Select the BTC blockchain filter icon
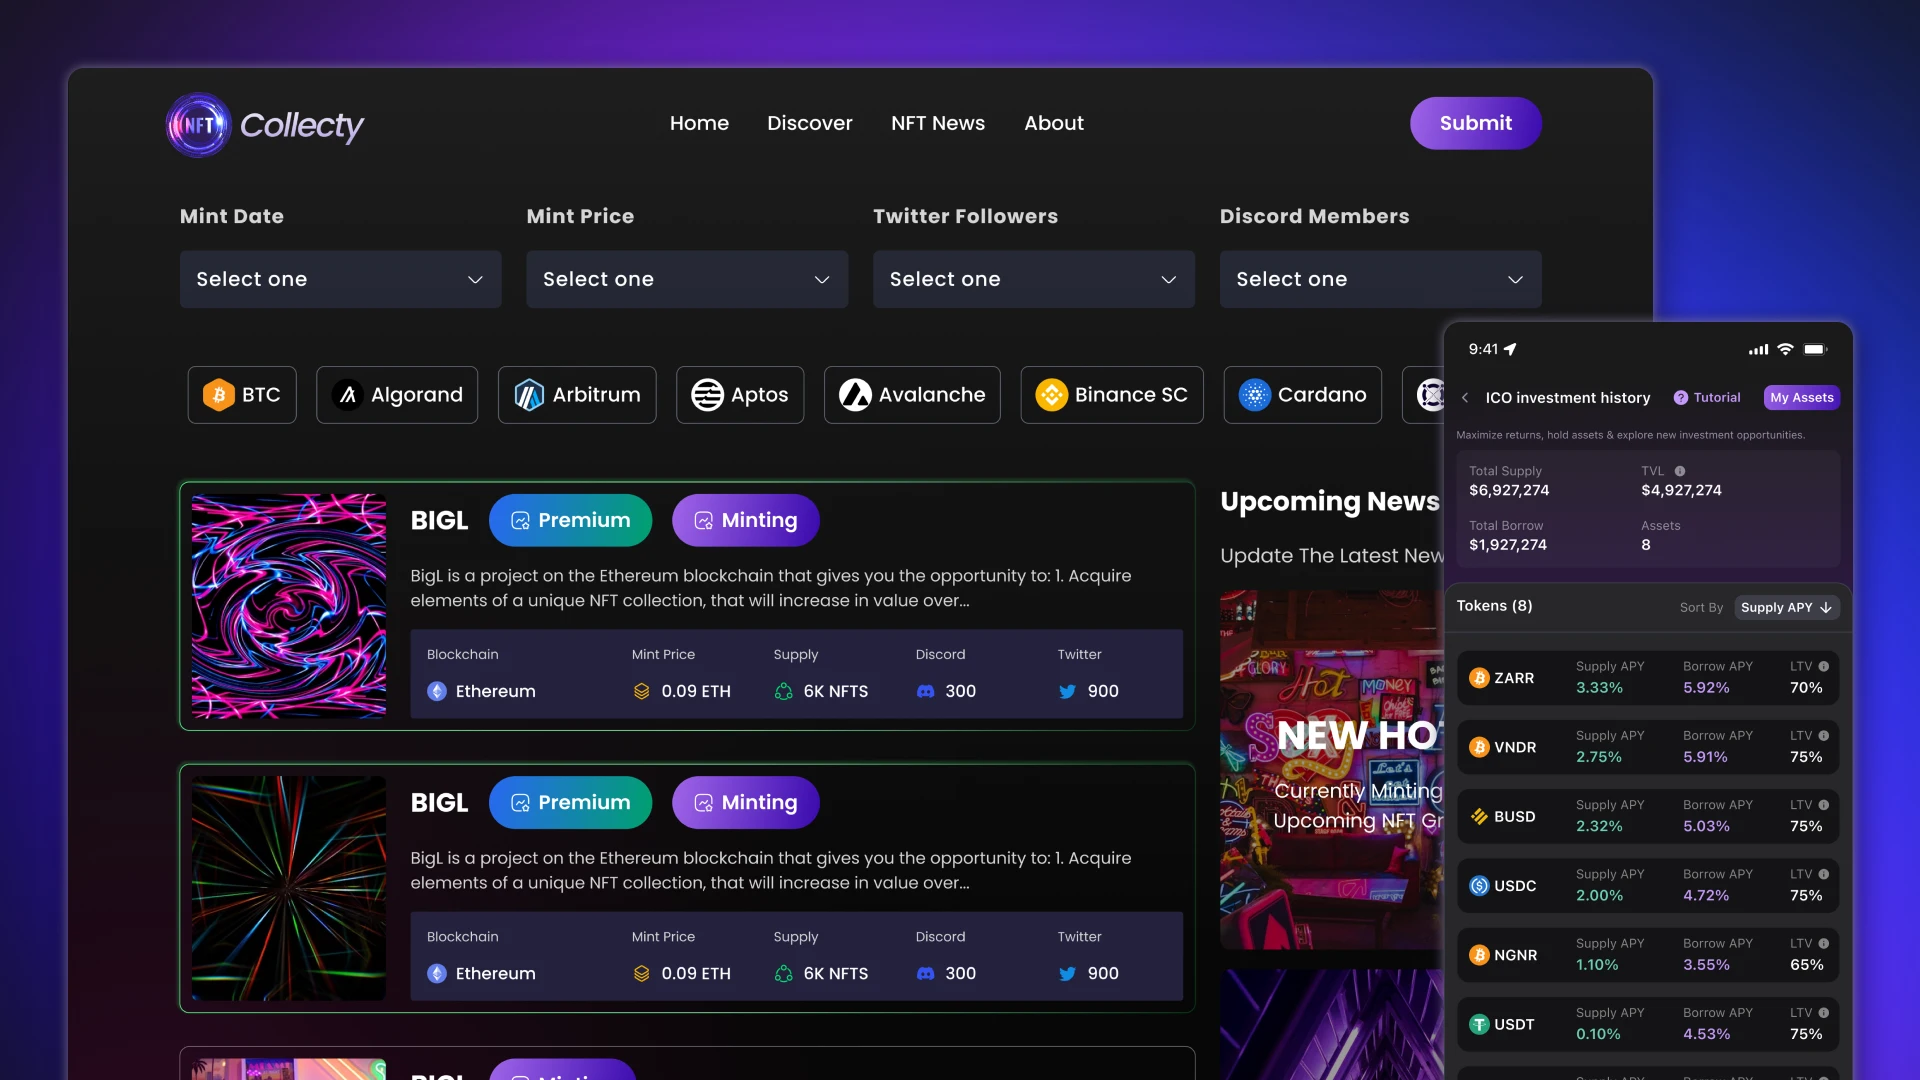The image size is (1920, 1080). 217,395
